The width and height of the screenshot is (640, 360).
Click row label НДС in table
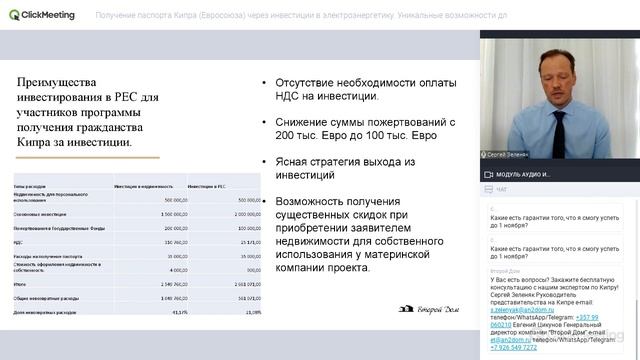(x=18, y=242)
